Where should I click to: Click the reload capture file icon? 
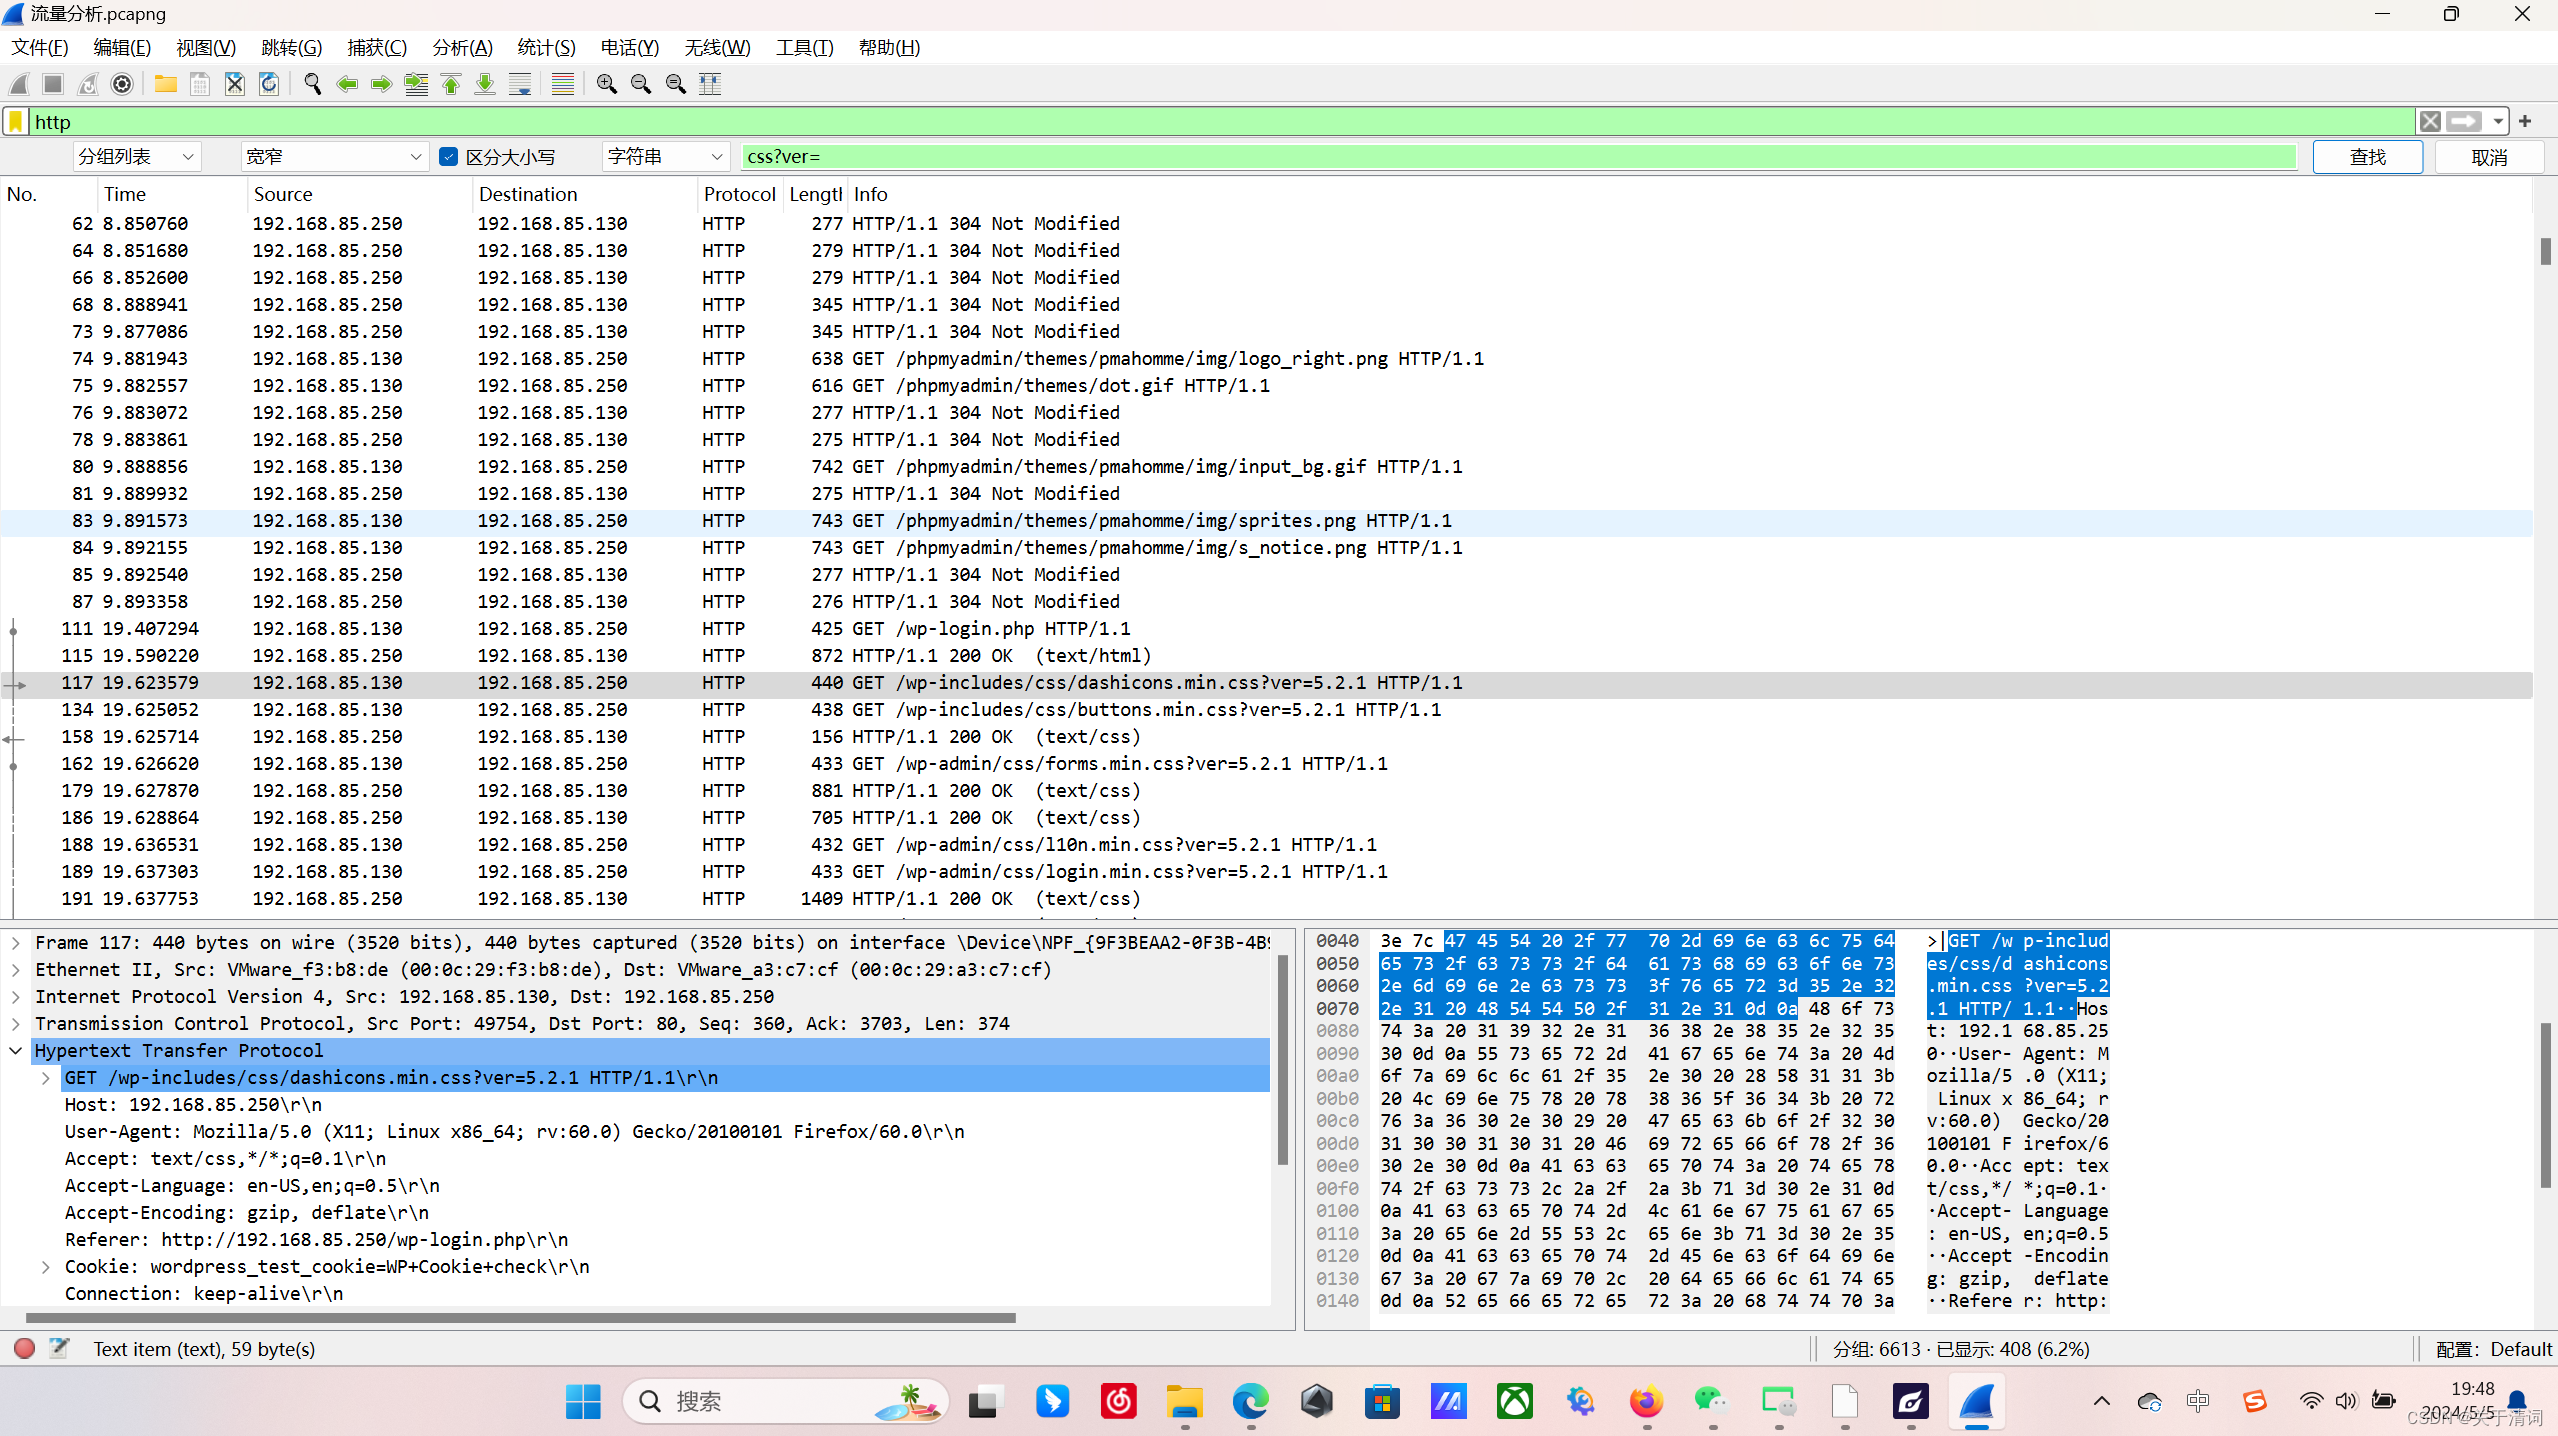[269, 84]
